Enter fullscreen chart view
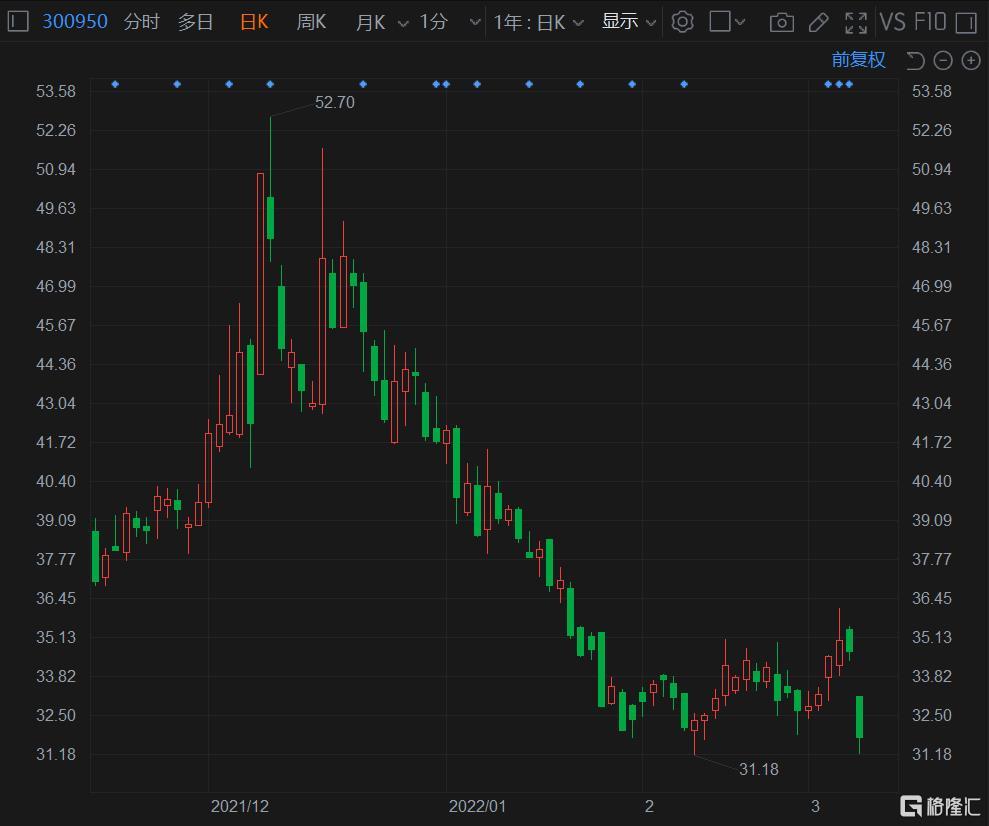The image size is (989, 826). tap(855, 23)
